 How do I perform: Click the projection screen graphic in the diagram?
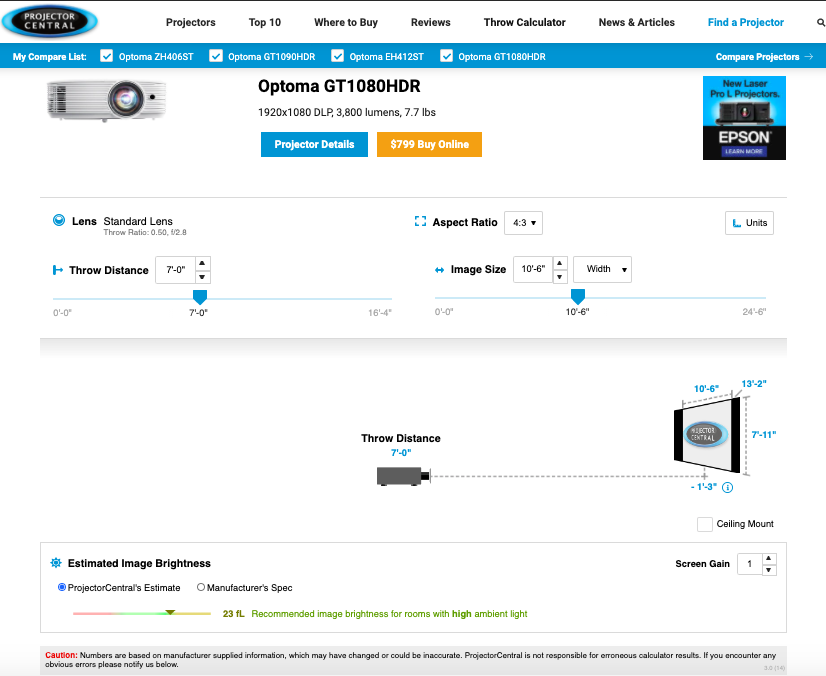(x=707, y=435)
